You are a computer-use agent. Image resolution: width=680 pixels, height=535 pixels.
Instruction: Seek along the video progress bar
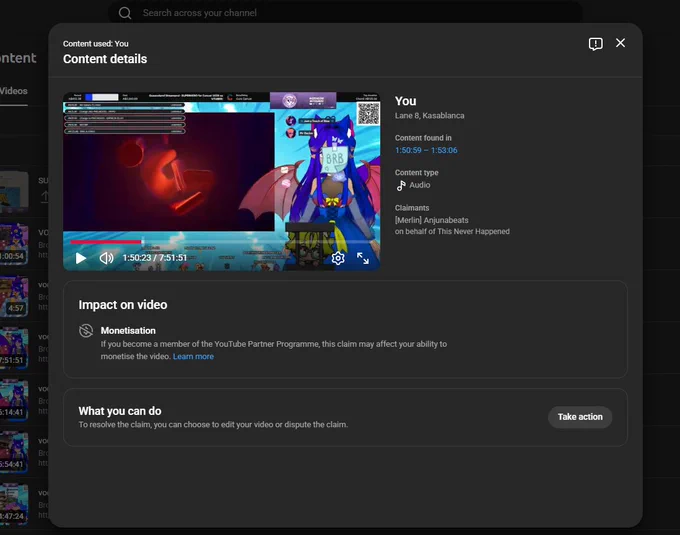221,241
